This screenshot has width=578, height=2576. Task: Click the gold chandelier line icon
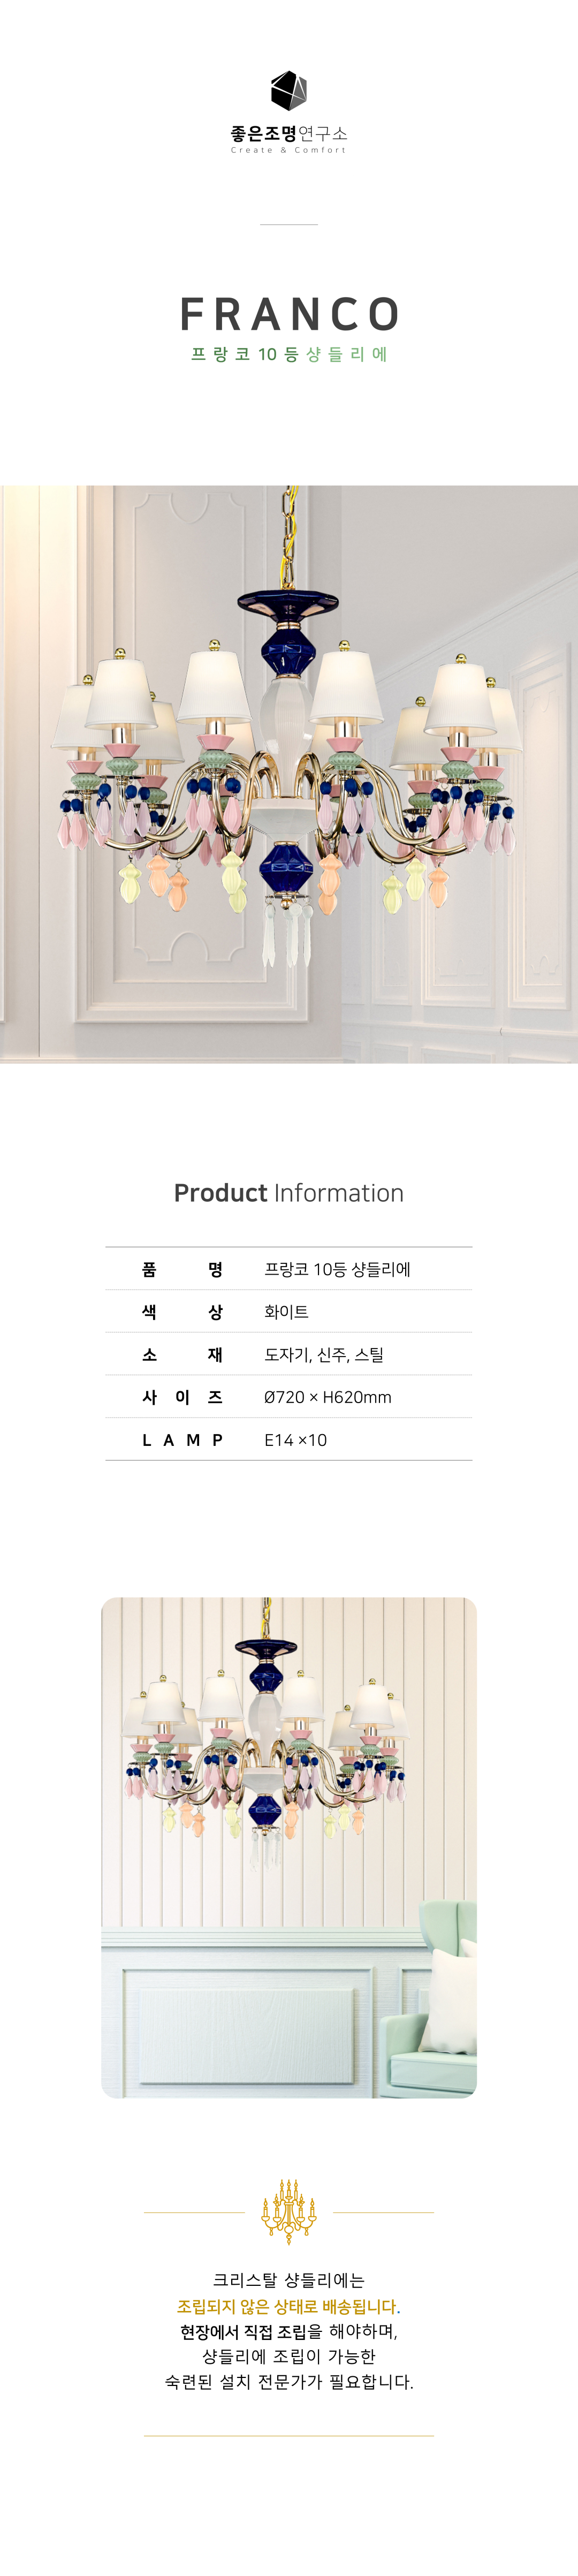coord(289,2211)
